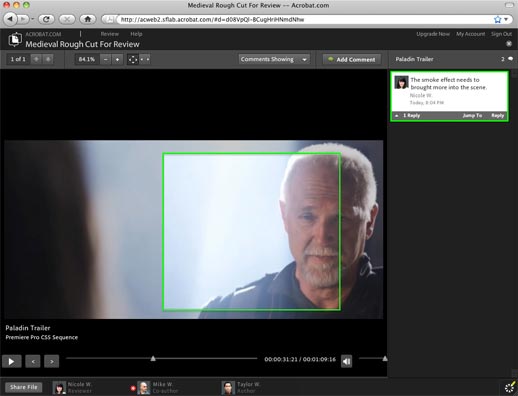Play the Paladin Trailer video

coord(11,361)
